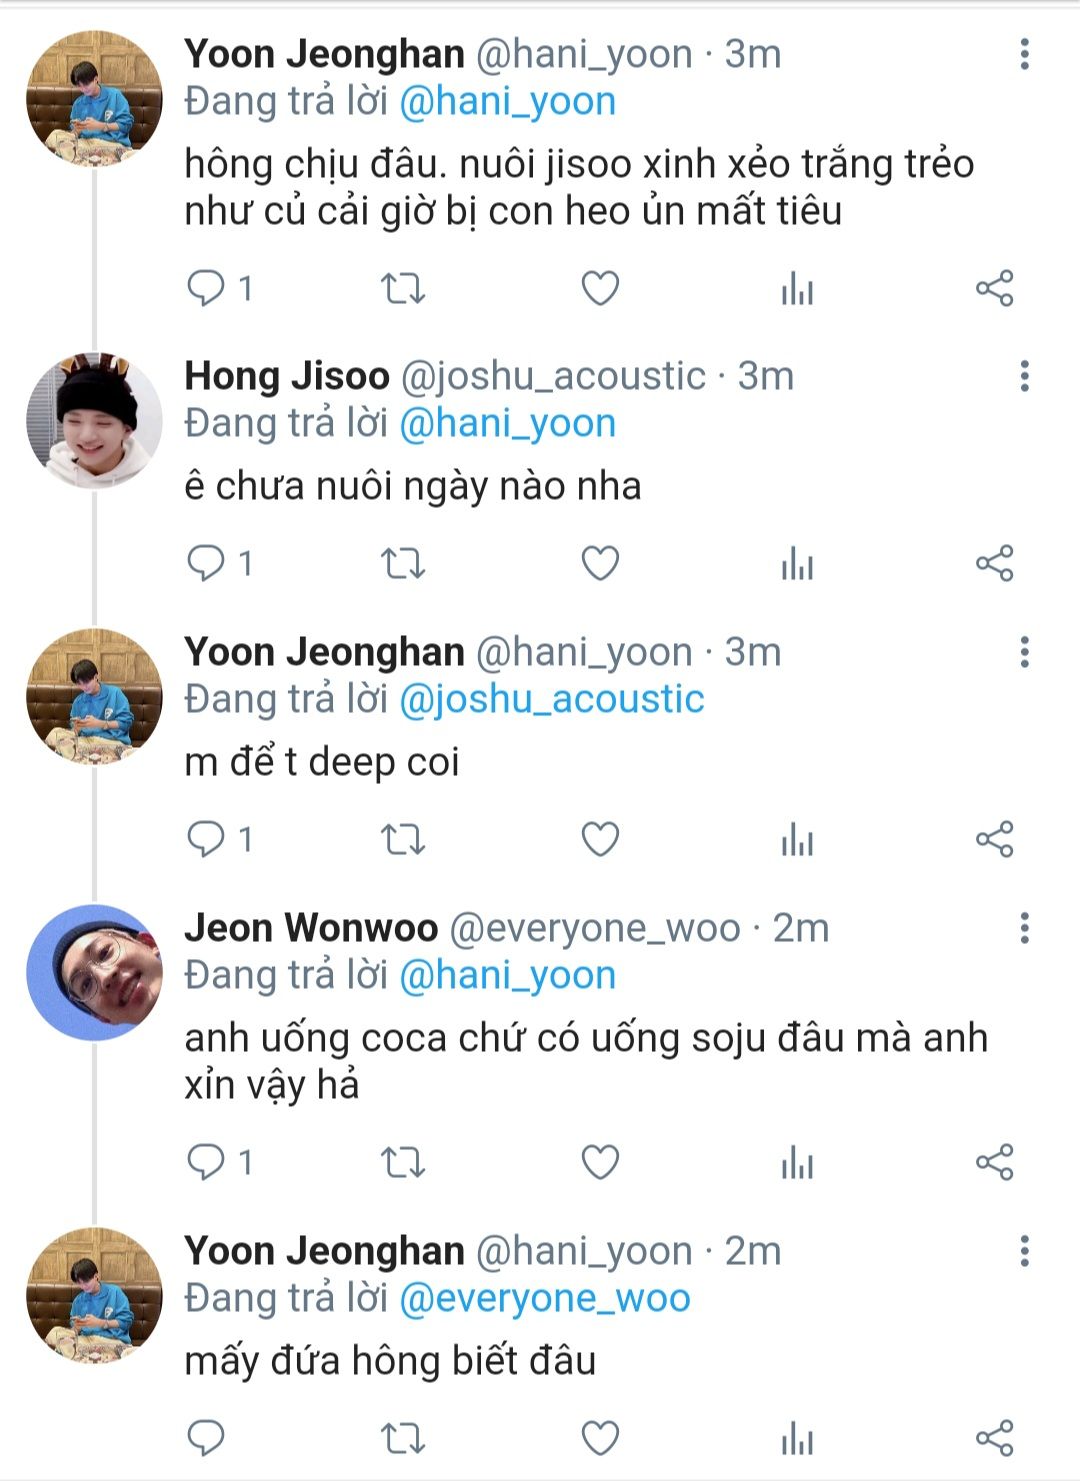Screen dimensions: 1080x1481
Task: Open more options on the top tweet
Action: coord(1024,55)
